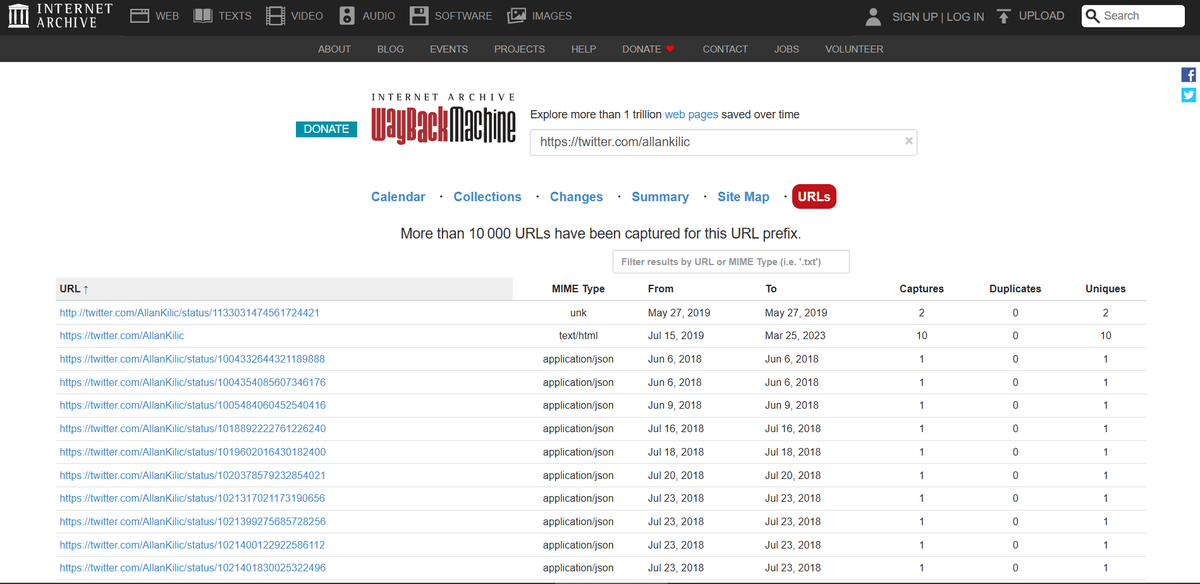Image resolution: width=1200 pixels, height=584 pixels.
Task: Open the Software floppy disk icon
Action: point(419,16)
